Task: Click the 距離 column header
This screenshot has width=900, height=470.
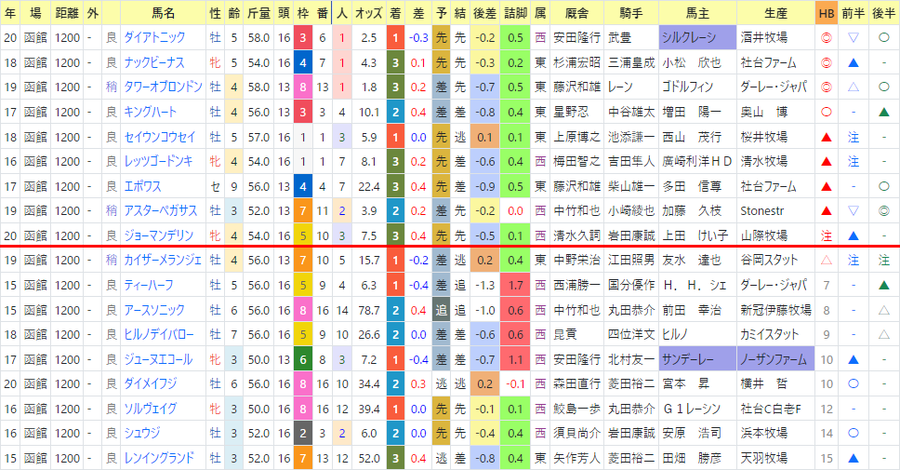Action: 68,13
